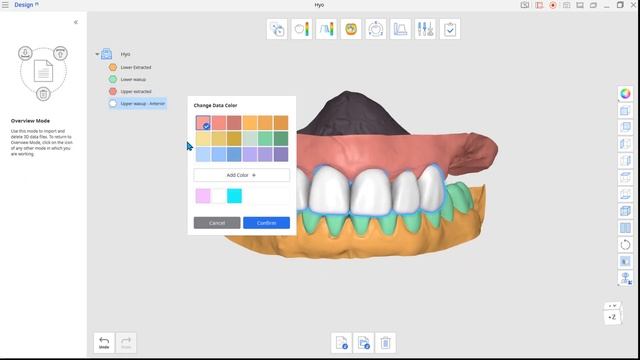Screen dimensions: 640x360
Task: Click the Redo button
Action: (126, 342)
